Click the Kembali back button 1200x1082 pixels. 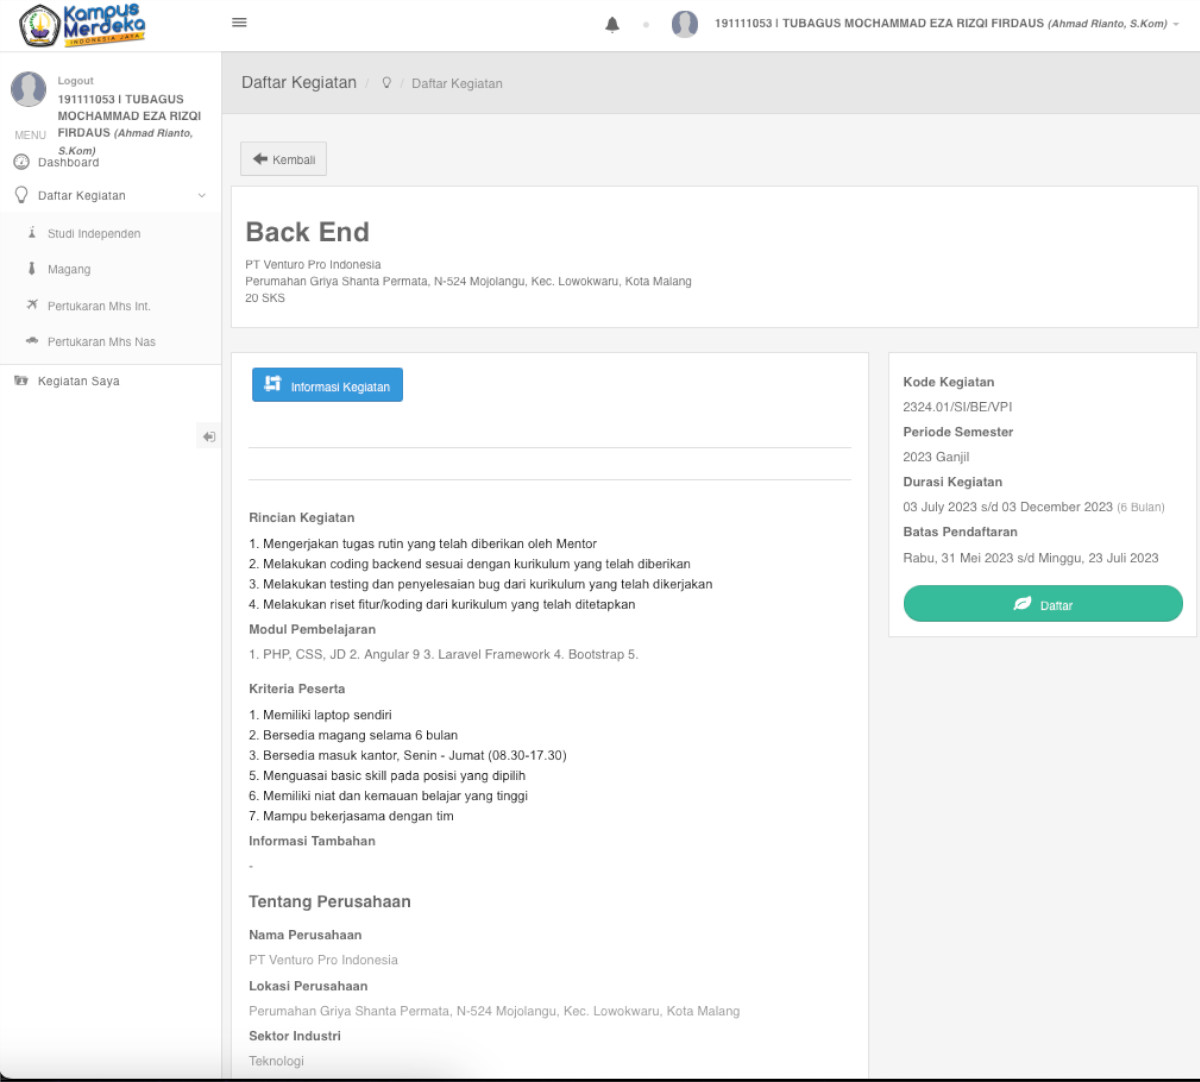click(x=283, y=159)
